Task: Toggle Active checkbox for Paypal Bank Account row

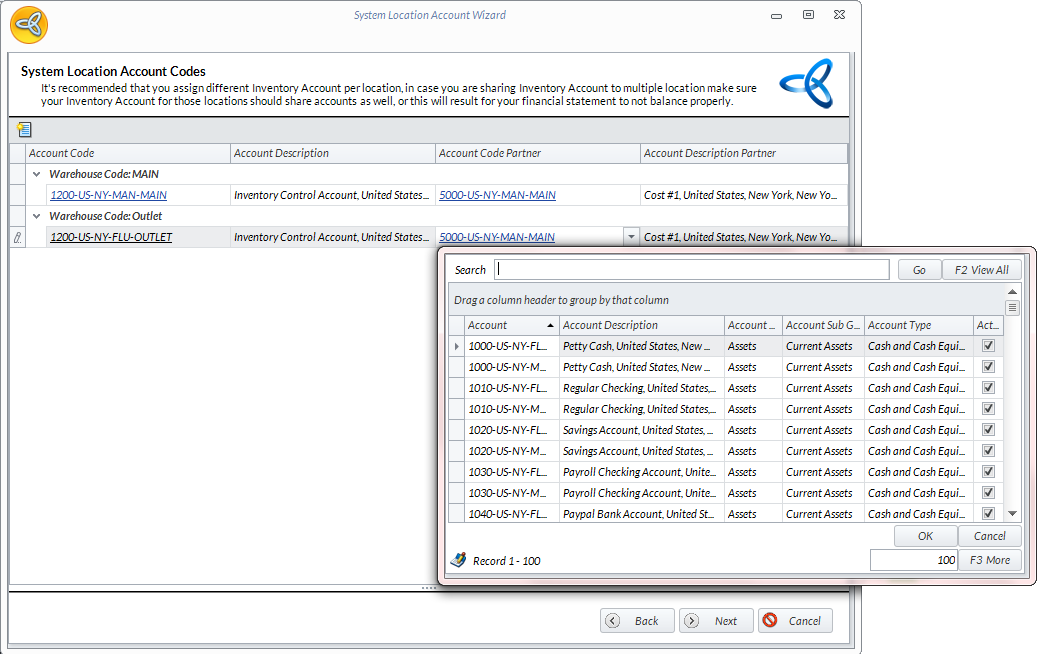Action: pyautogui.click(x=988, y=514)
